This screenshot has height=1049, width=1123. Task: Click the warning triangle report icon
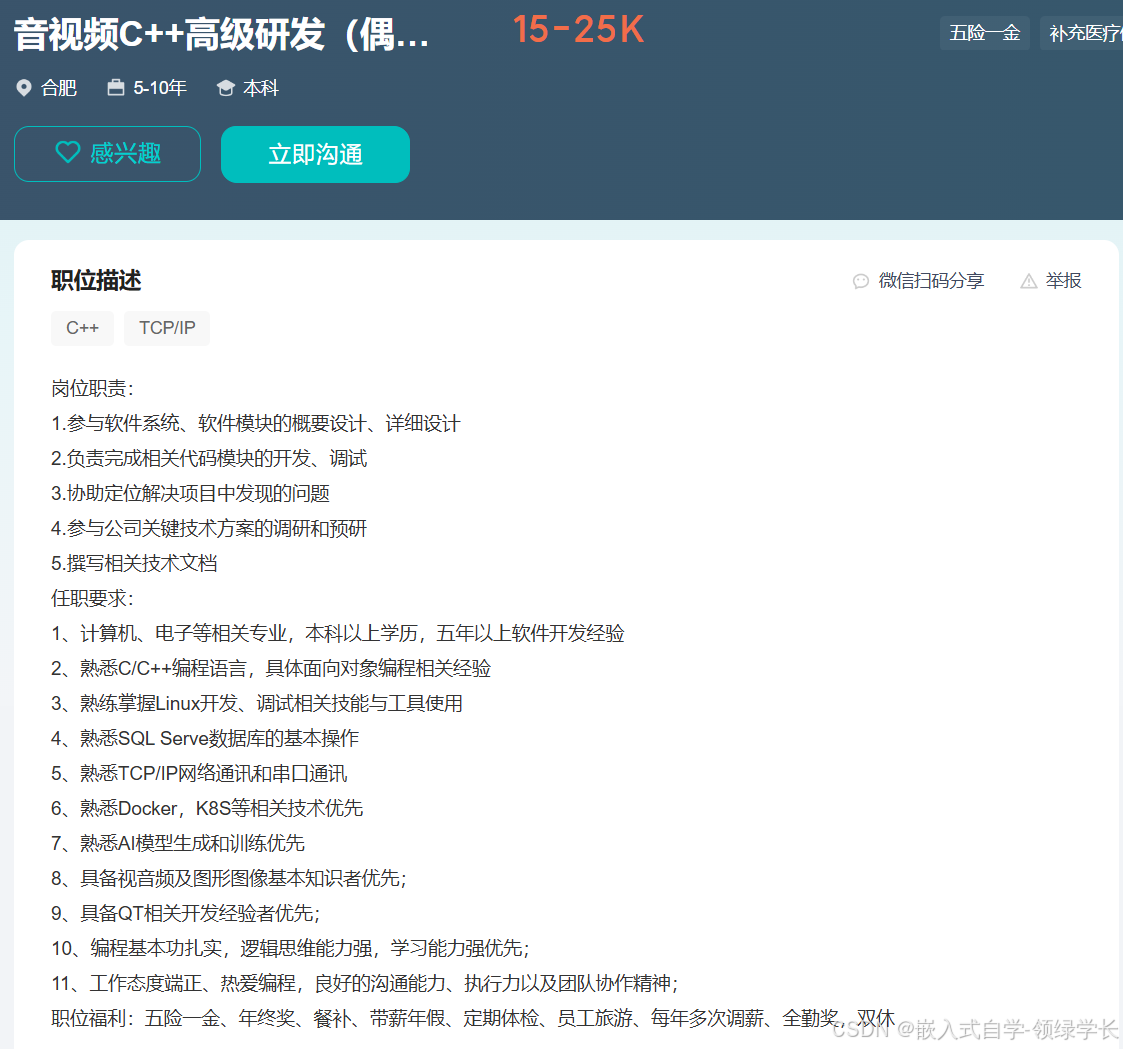click(1028, 281)
